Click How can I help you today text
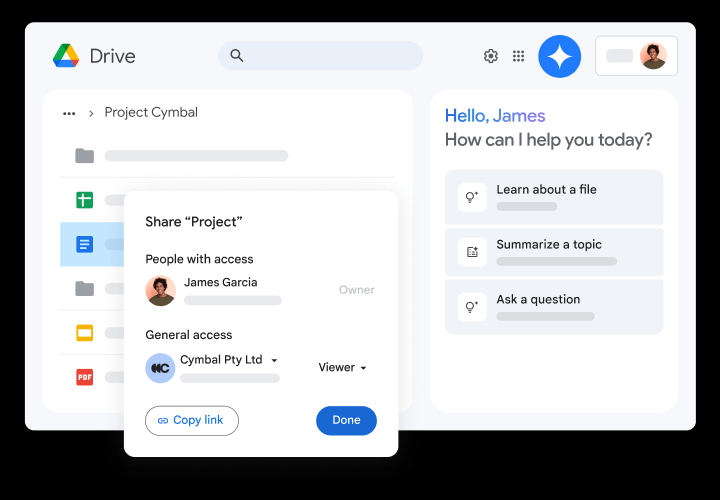This screenshot has width=720, height=500. click(x=548, y=140)
